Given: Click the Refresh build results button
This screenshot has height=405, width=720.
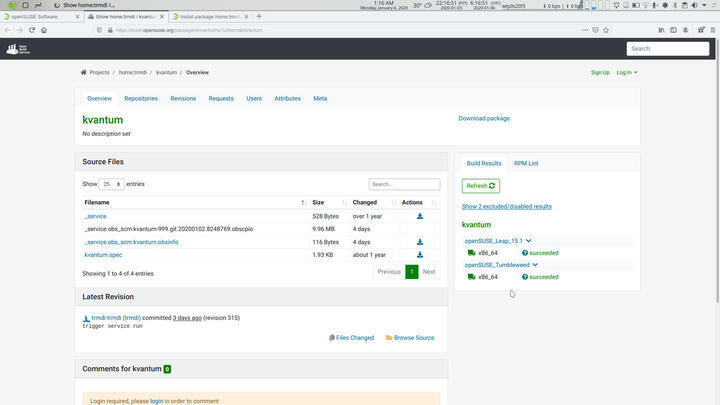Looking at the screenshot, I should (x=481, y=186).
